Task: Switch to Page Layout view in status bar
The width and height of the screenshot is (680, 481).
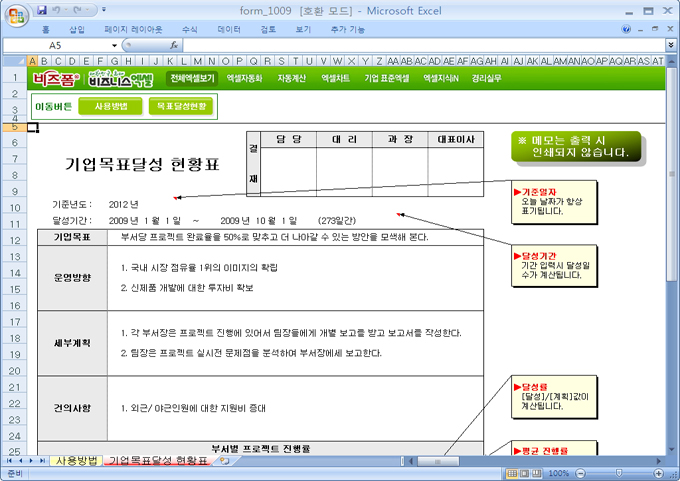Action: 524,473
